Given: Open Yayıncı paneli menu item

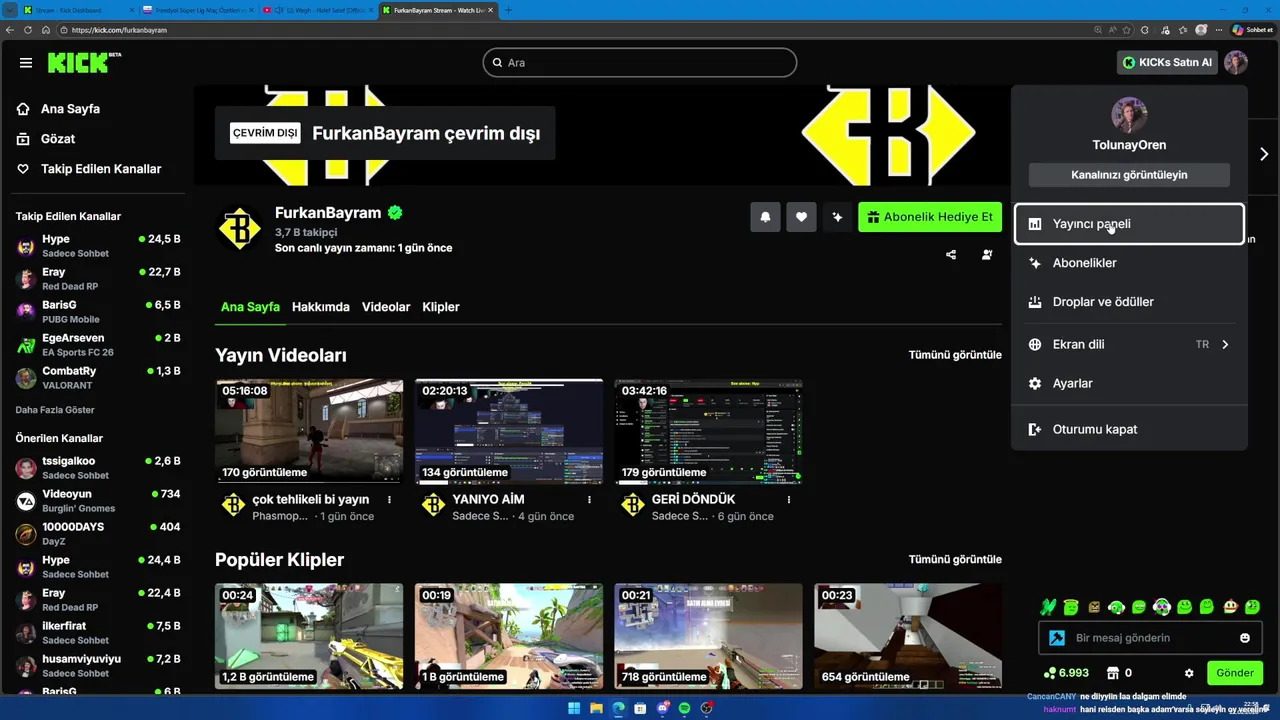Looking at the screenshot, I should 1129,224.
